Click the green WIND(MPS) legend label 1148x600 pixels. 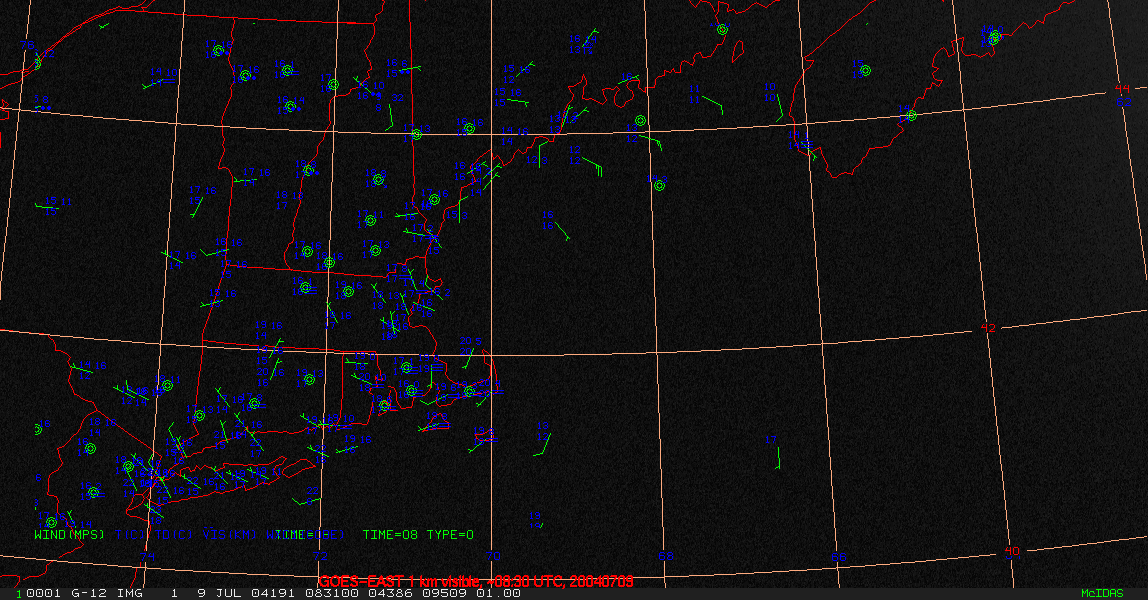(70, 535)
